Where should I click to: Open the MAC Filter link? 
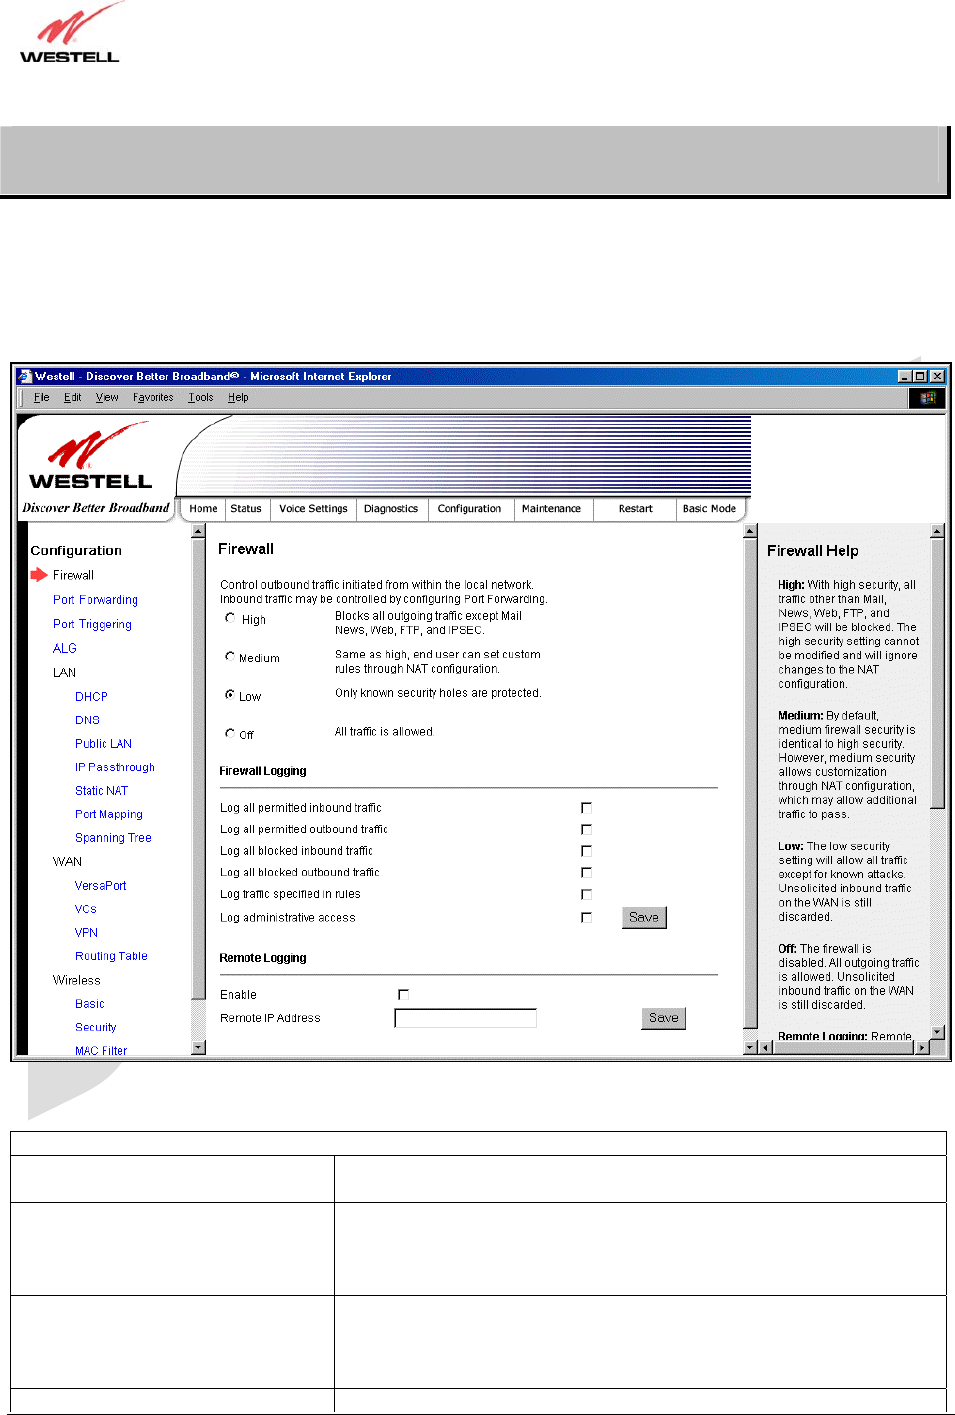pos(101,1050)
